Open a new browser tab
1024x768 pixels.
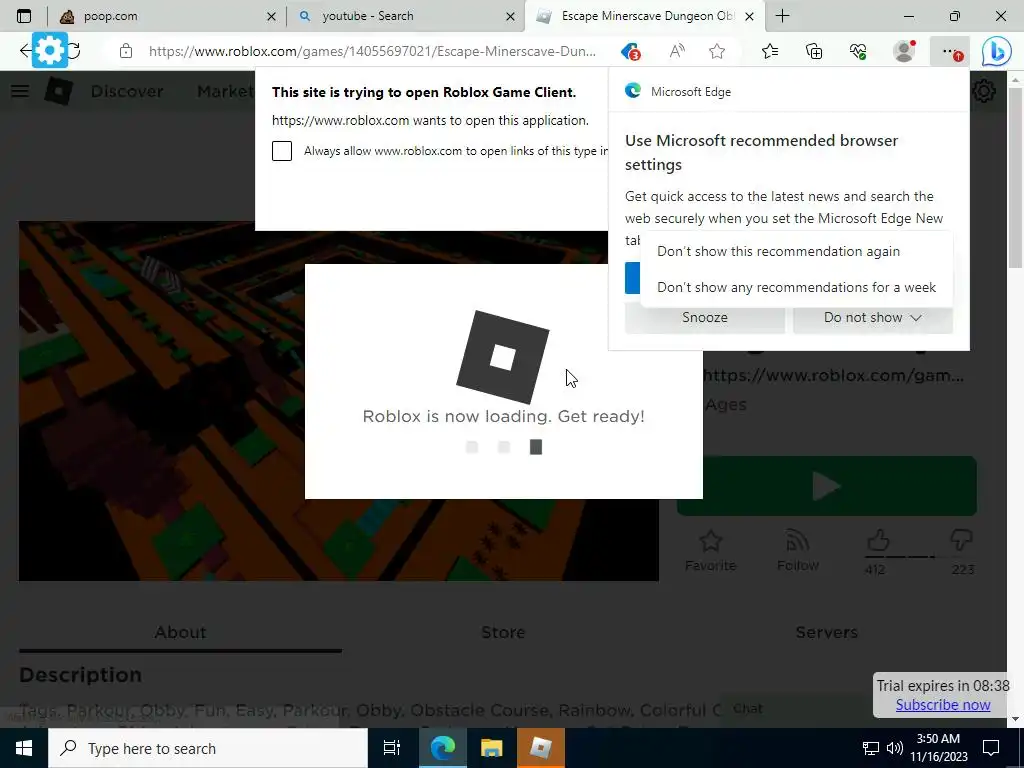(782, 16)
